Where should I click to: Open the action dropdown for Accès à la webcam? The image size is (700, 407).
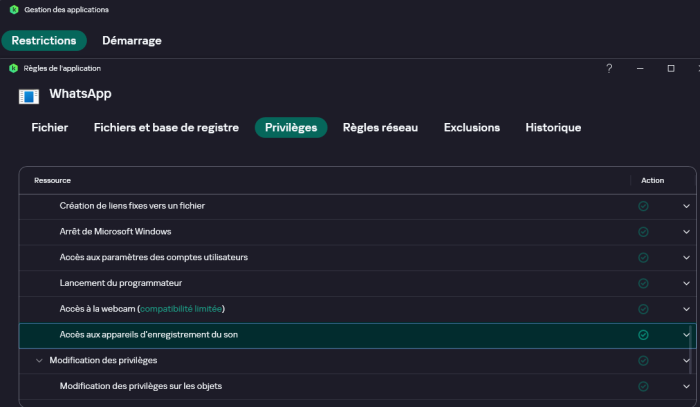click(x=686, y=309)
